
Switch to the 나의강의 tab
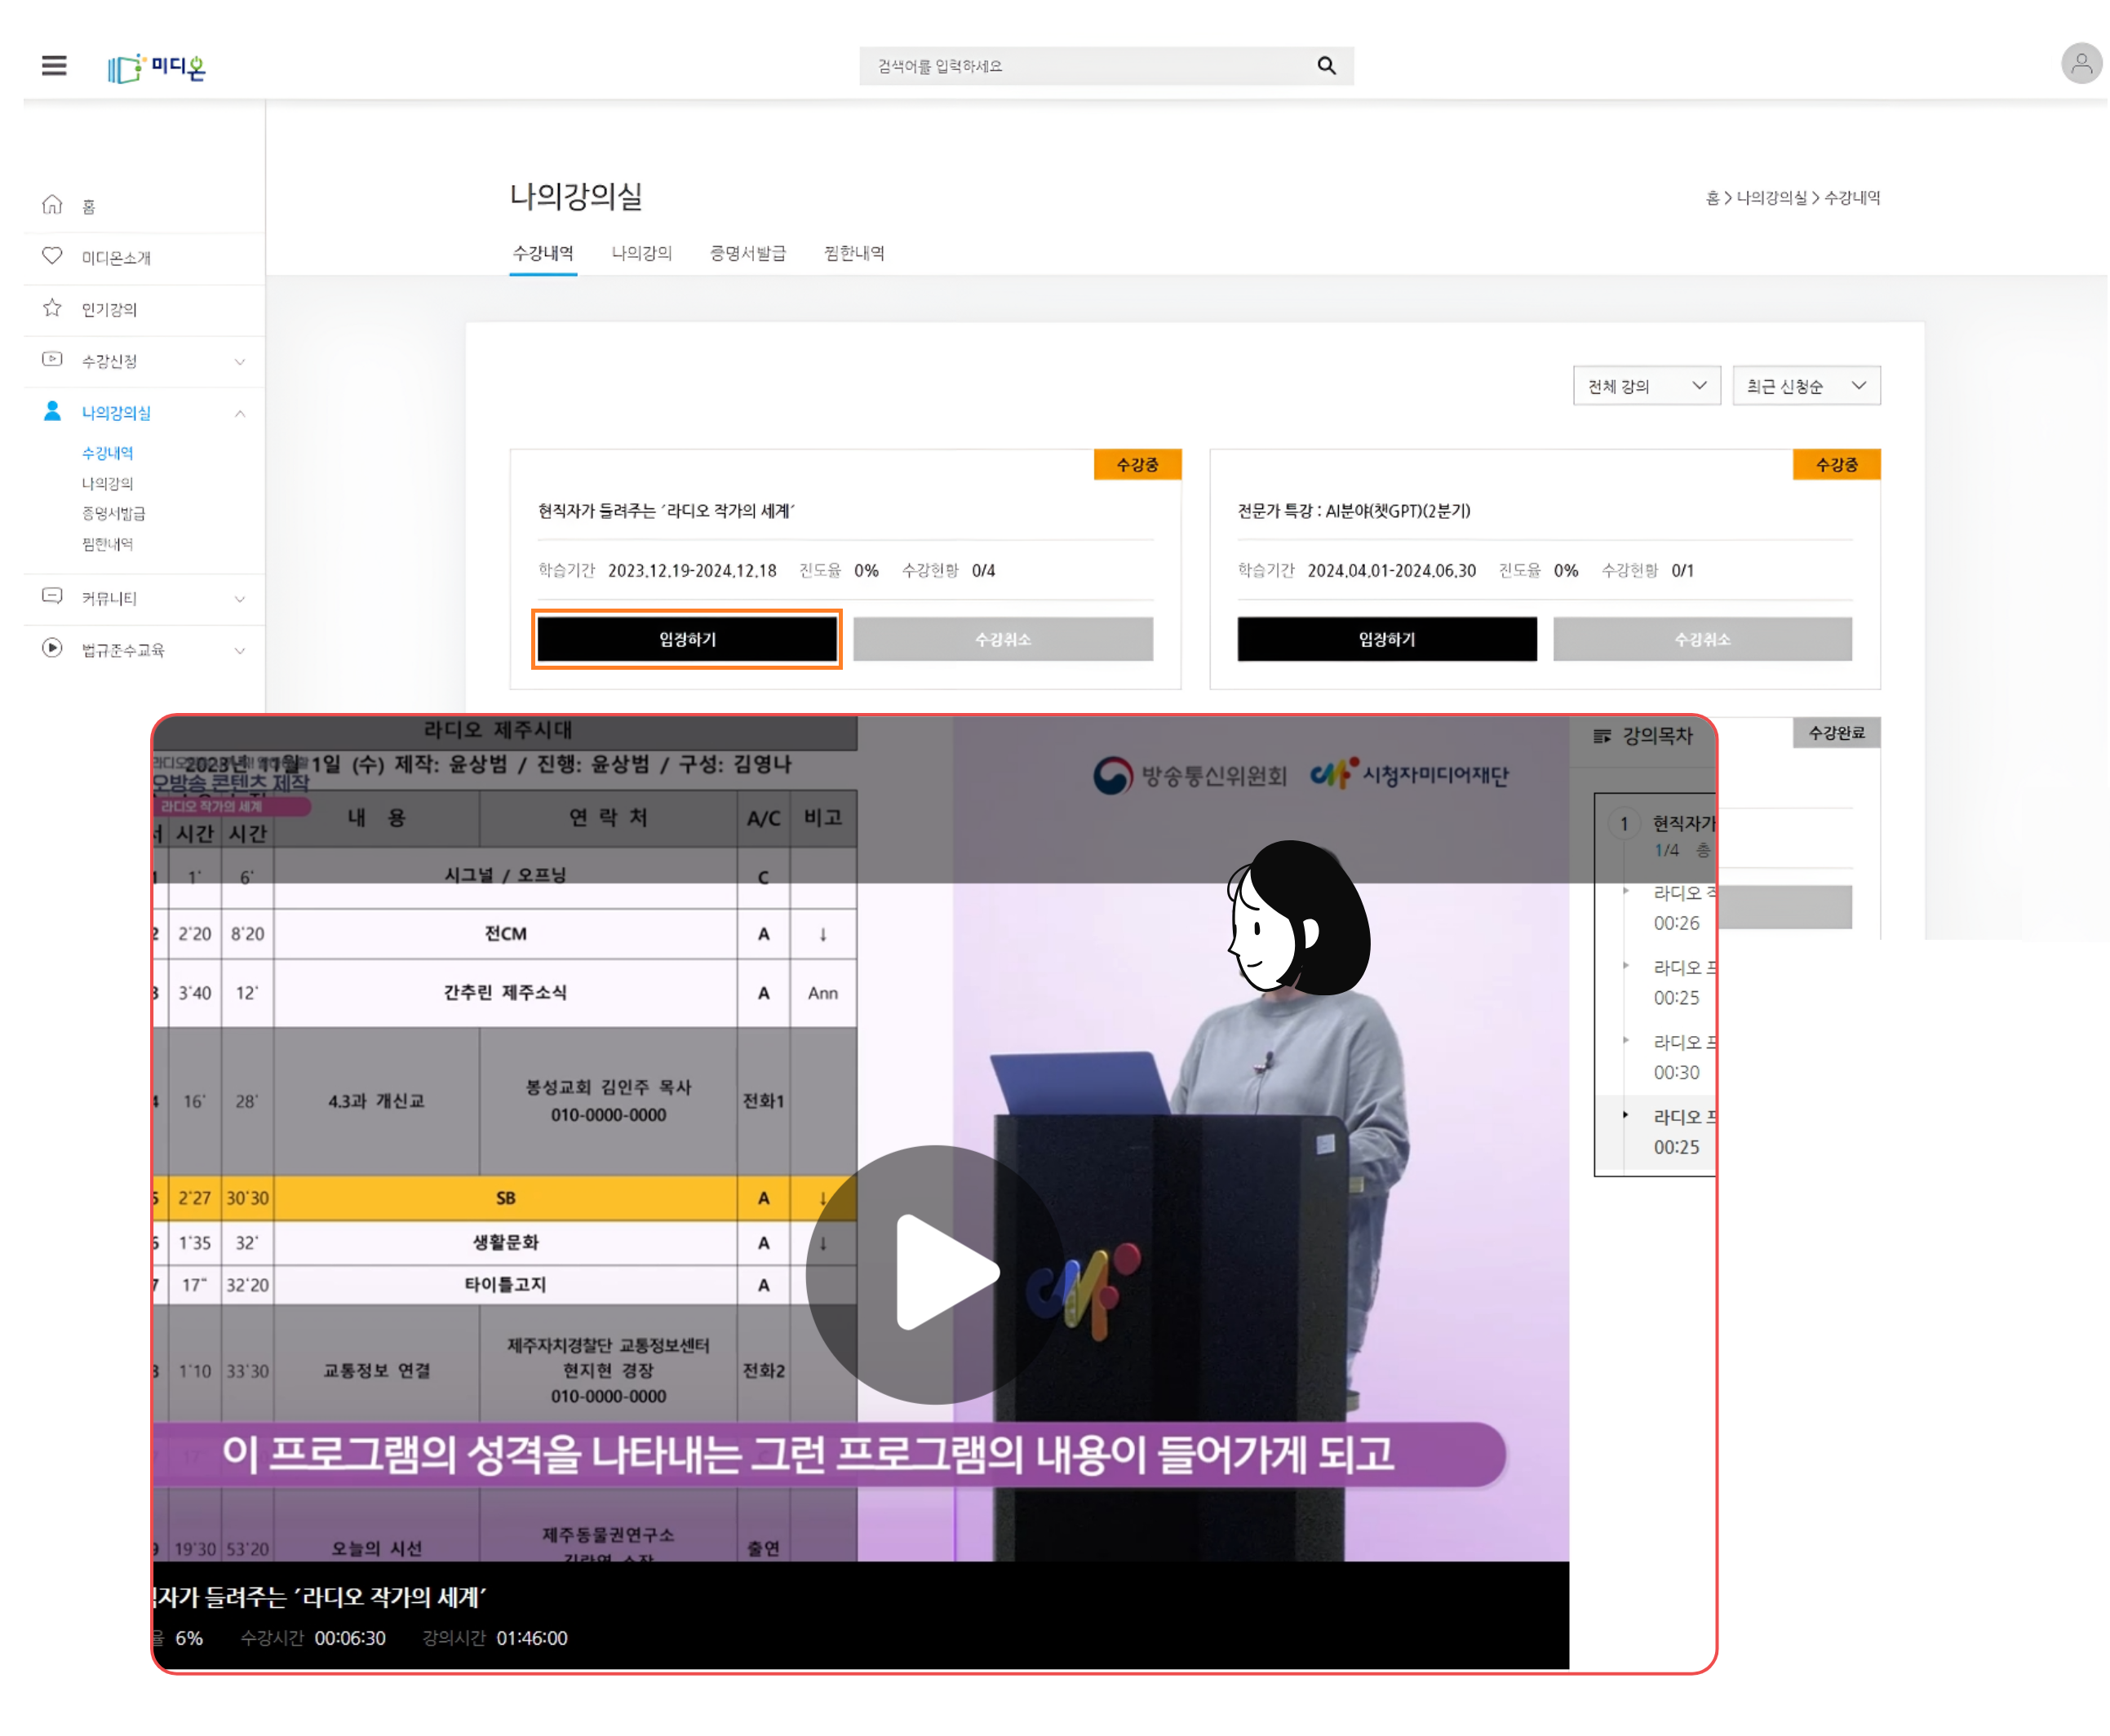coord(641,253)
